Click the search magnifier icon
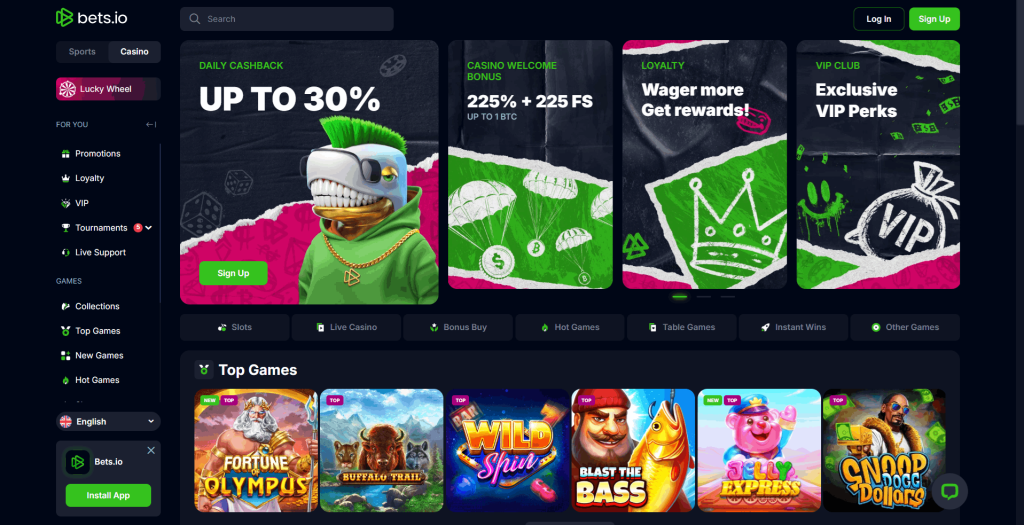1024x525 pixels. pos(195,19)
